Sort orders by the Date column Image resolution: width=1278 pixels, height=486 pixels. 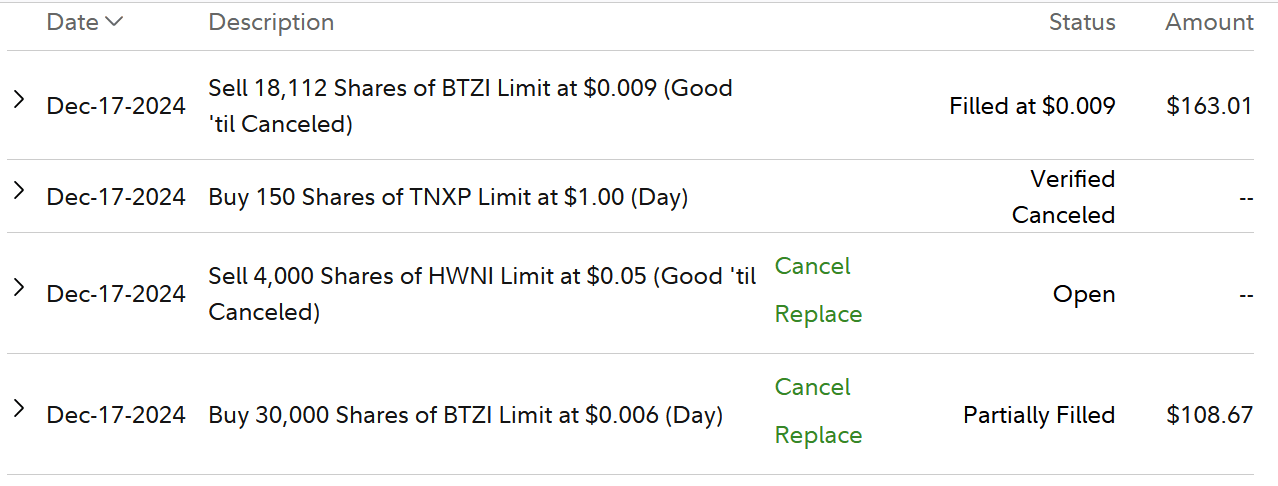point(84,22)
